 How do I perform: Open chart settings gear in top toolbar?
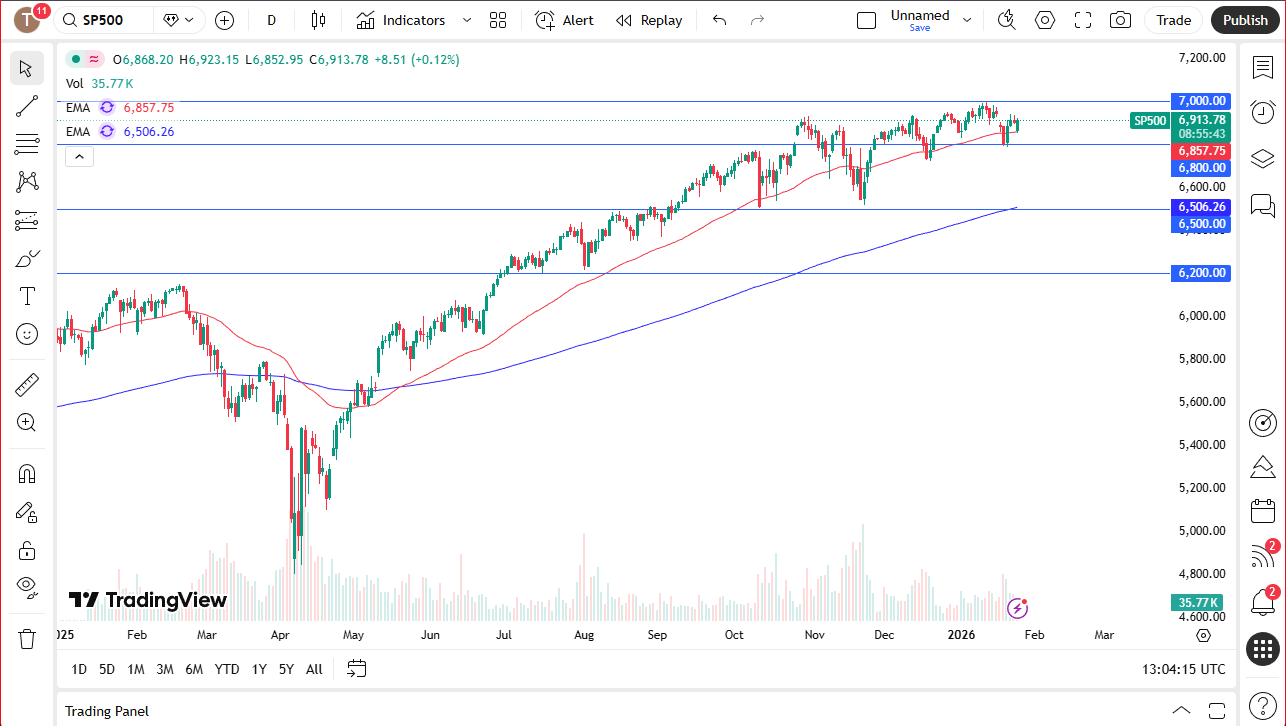(x=1045, y=20)
